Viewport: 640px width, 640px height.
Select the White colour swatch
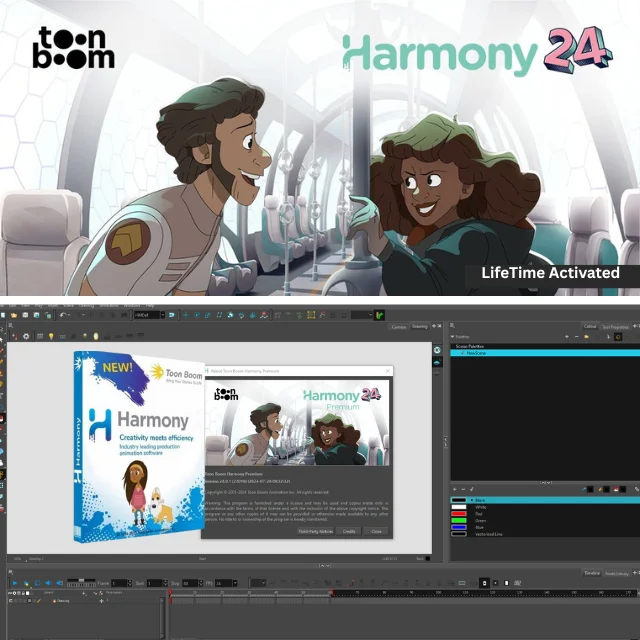coord(545,507)
